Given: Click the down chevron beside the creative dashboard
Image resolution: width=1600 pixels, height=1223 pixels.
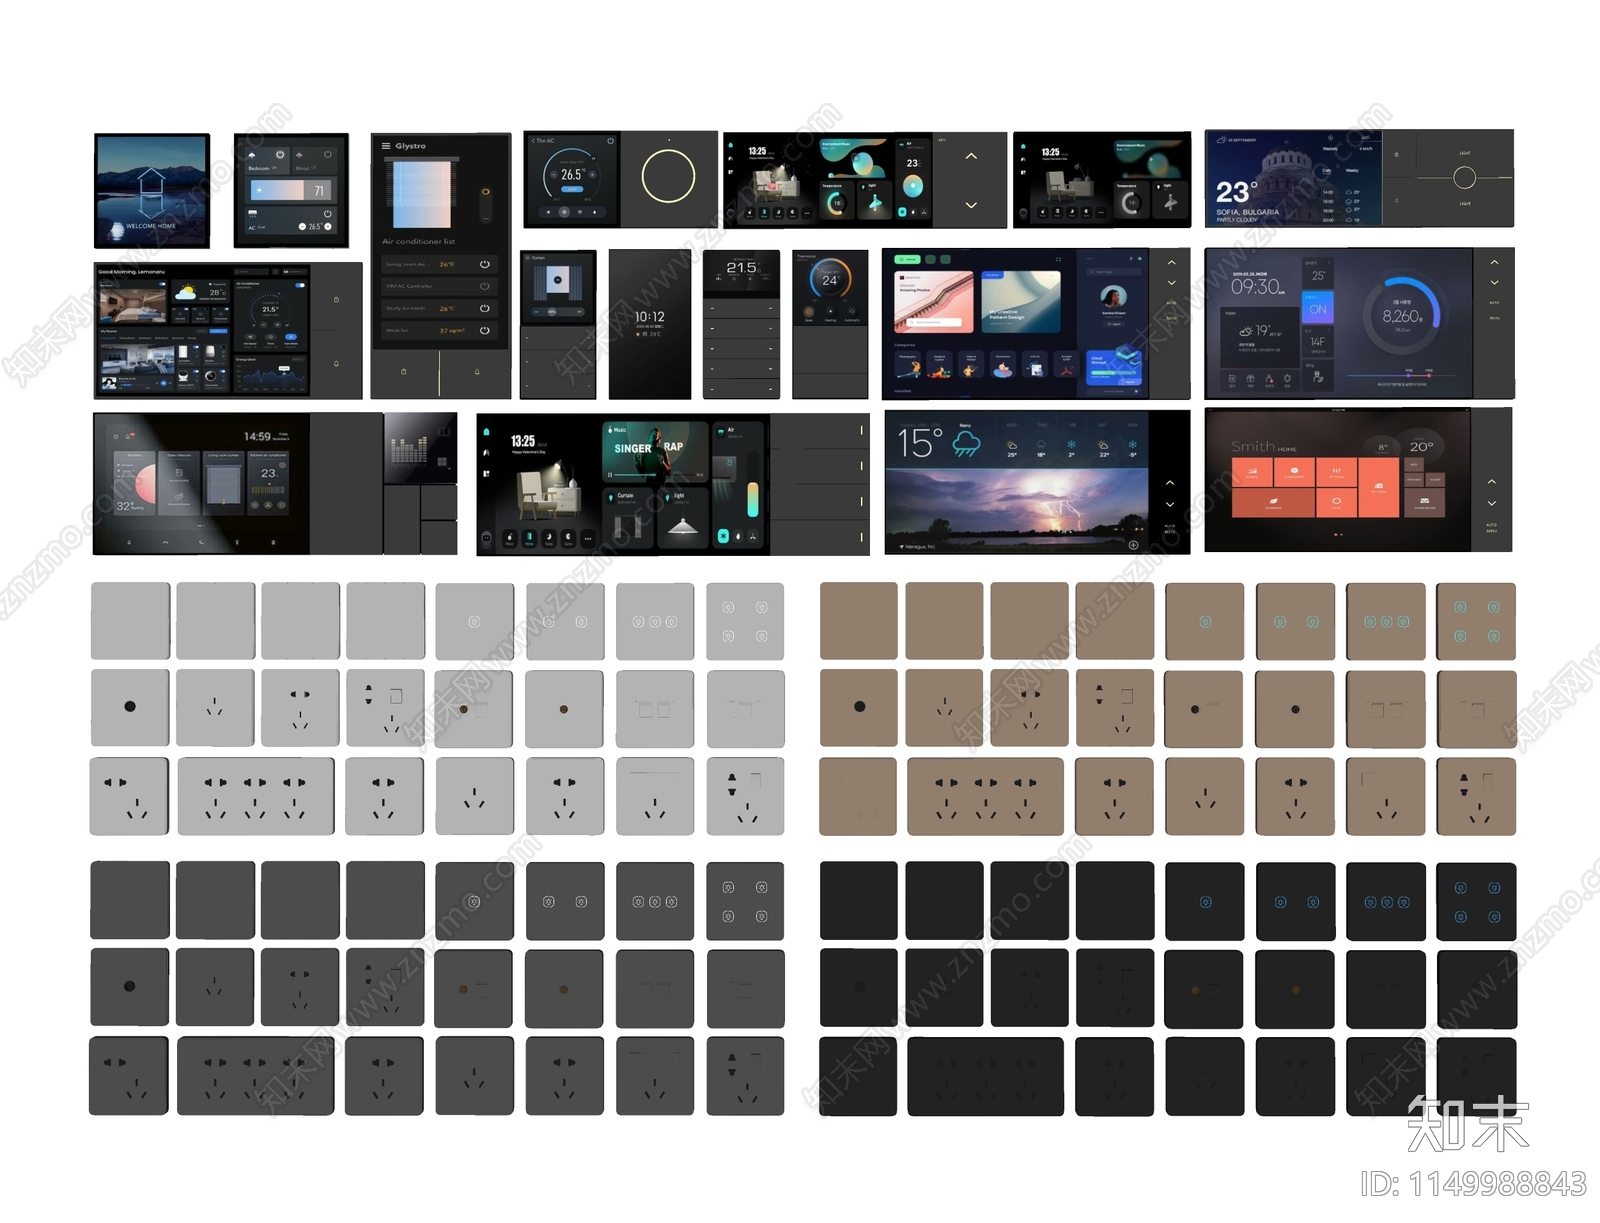Looking at the screenshot, I should pos(1171,283).
